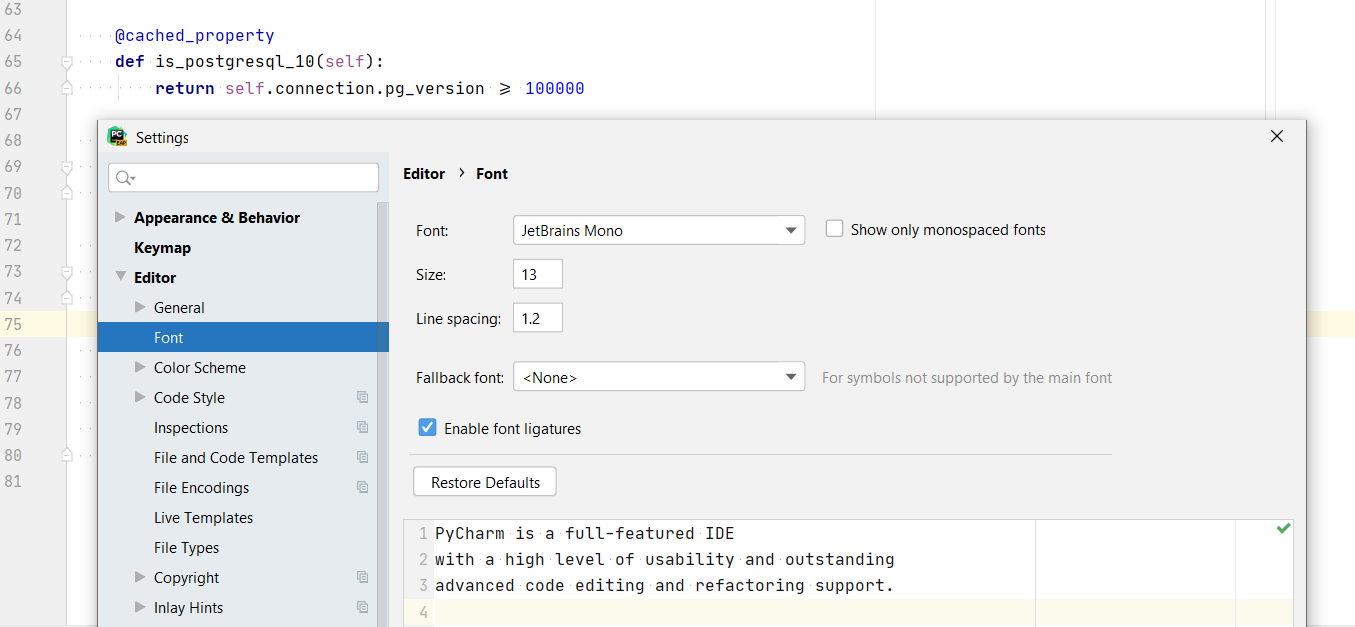
Task: Click '@cached_property' in the editor
Action: pos(194,35)
